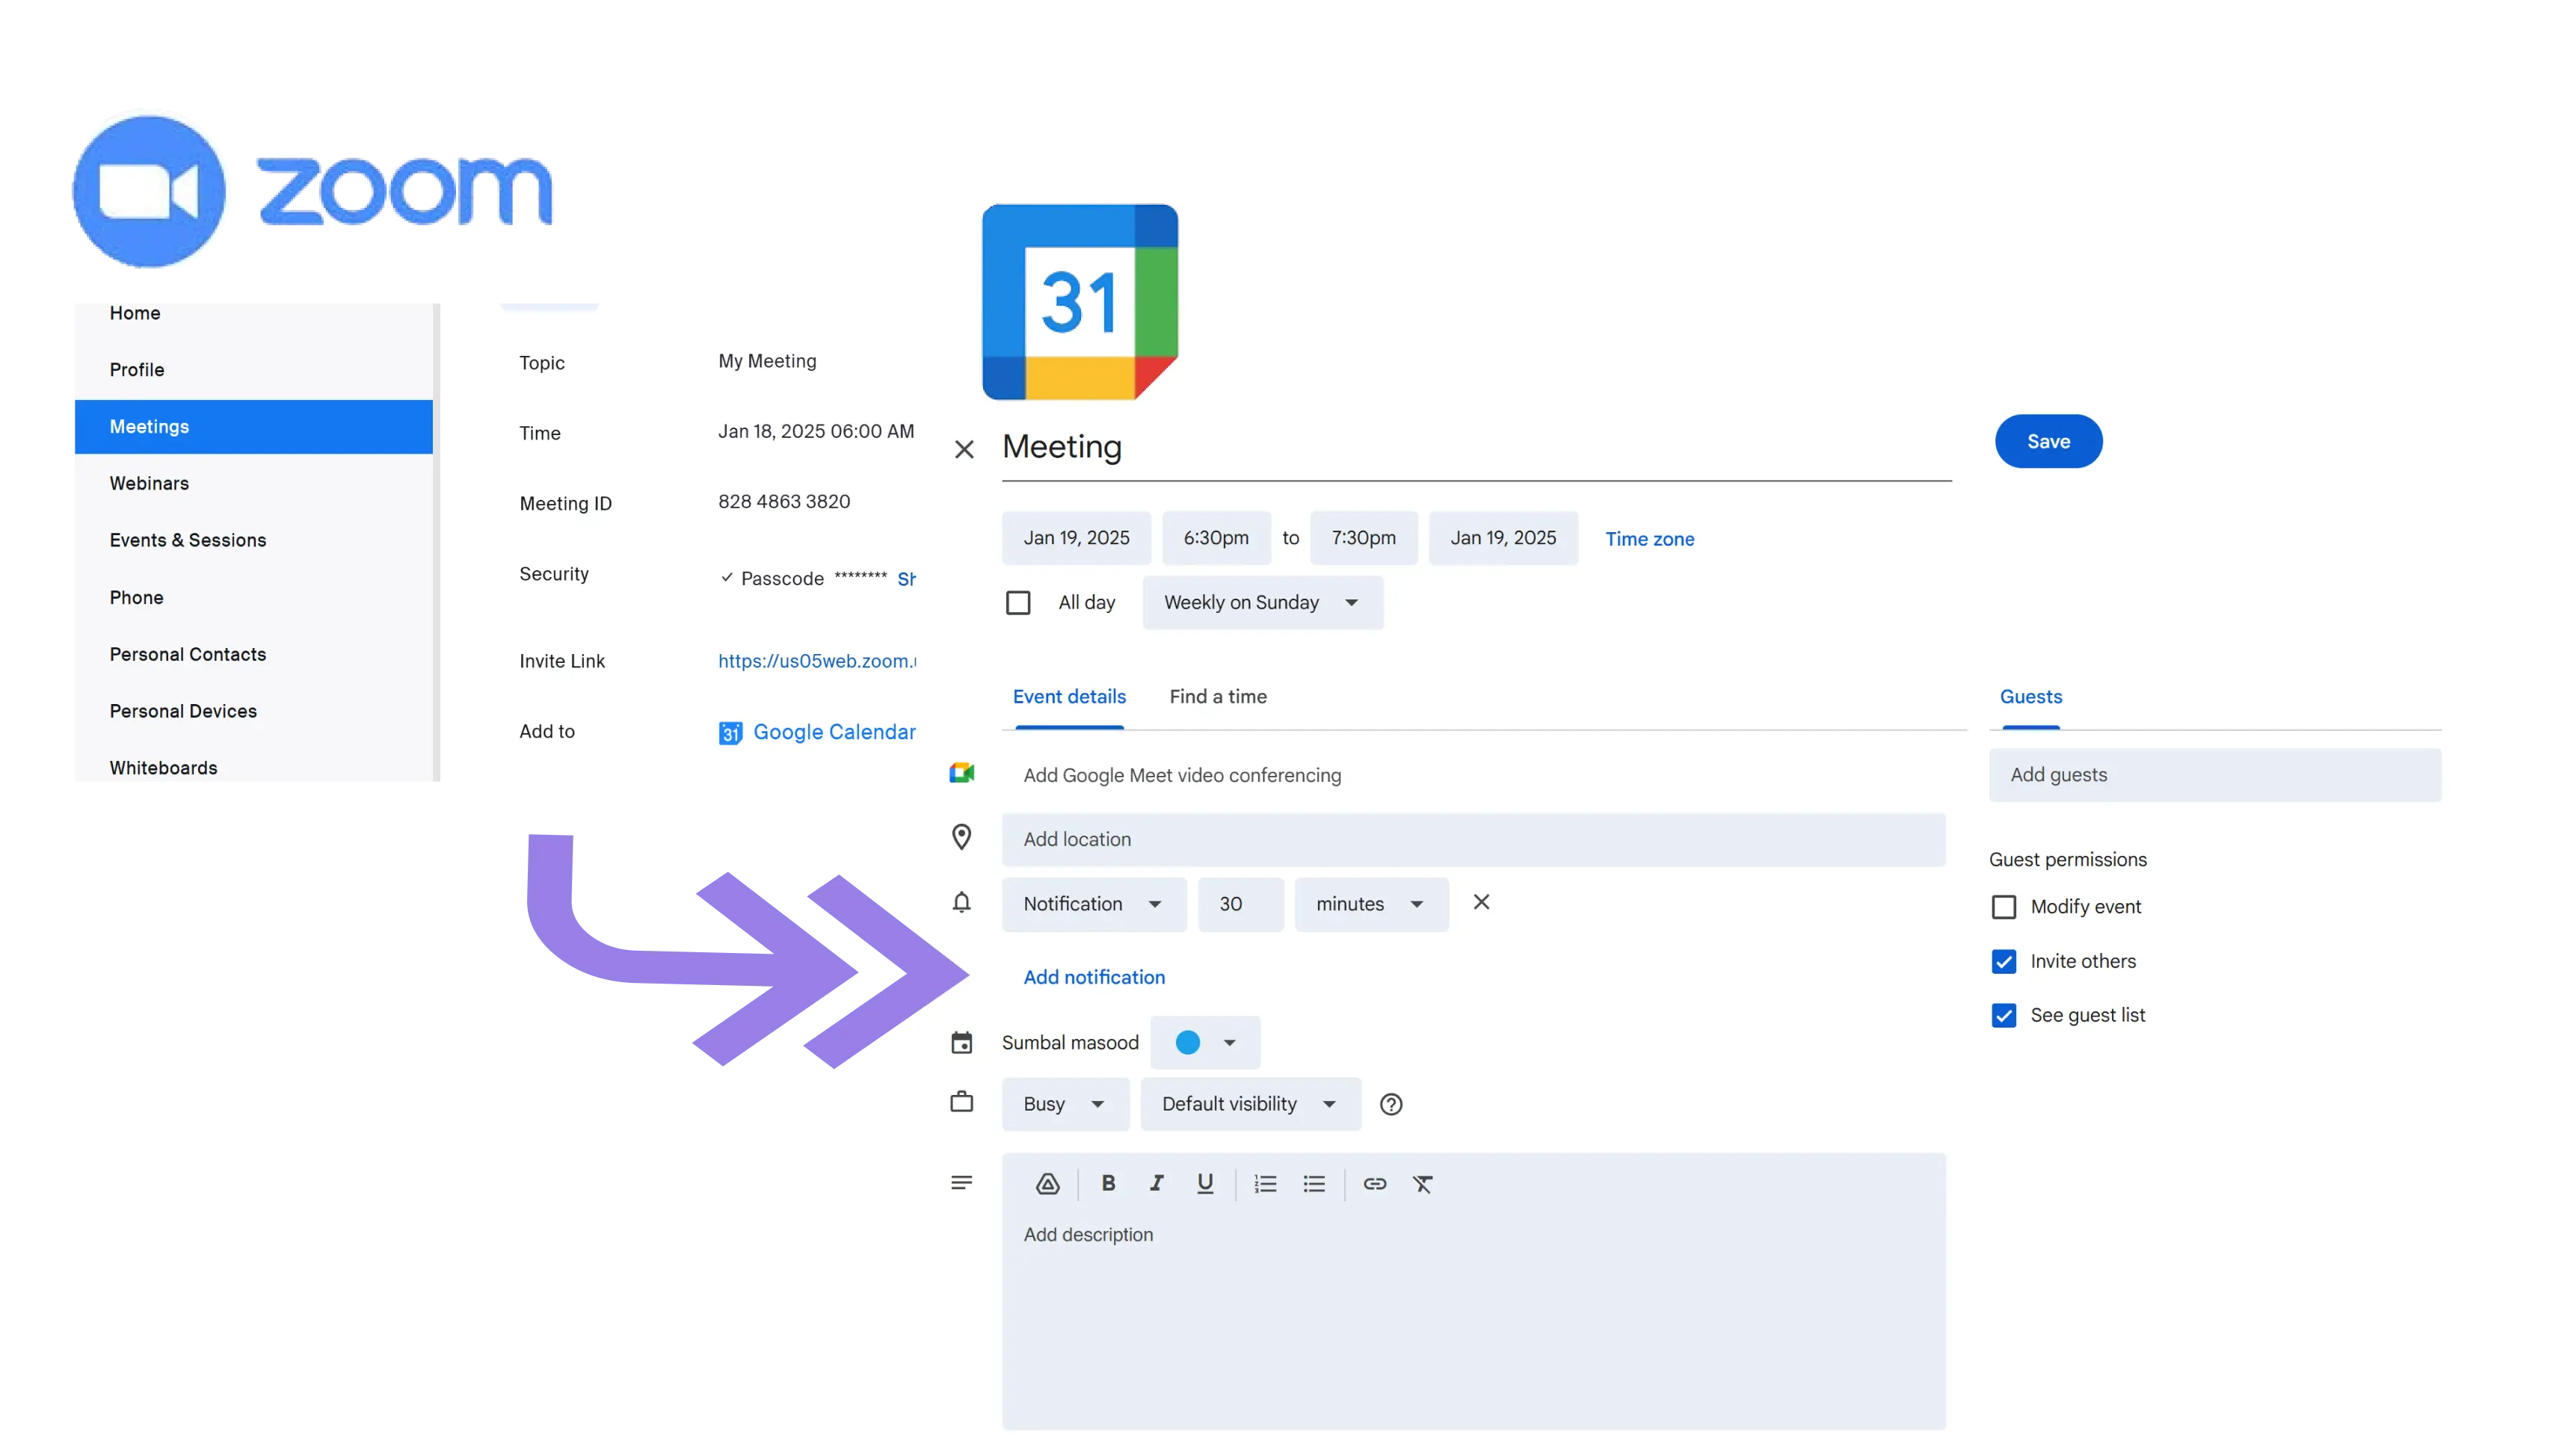
Task: Insert a numbered list
Action: [1265, 1184]
